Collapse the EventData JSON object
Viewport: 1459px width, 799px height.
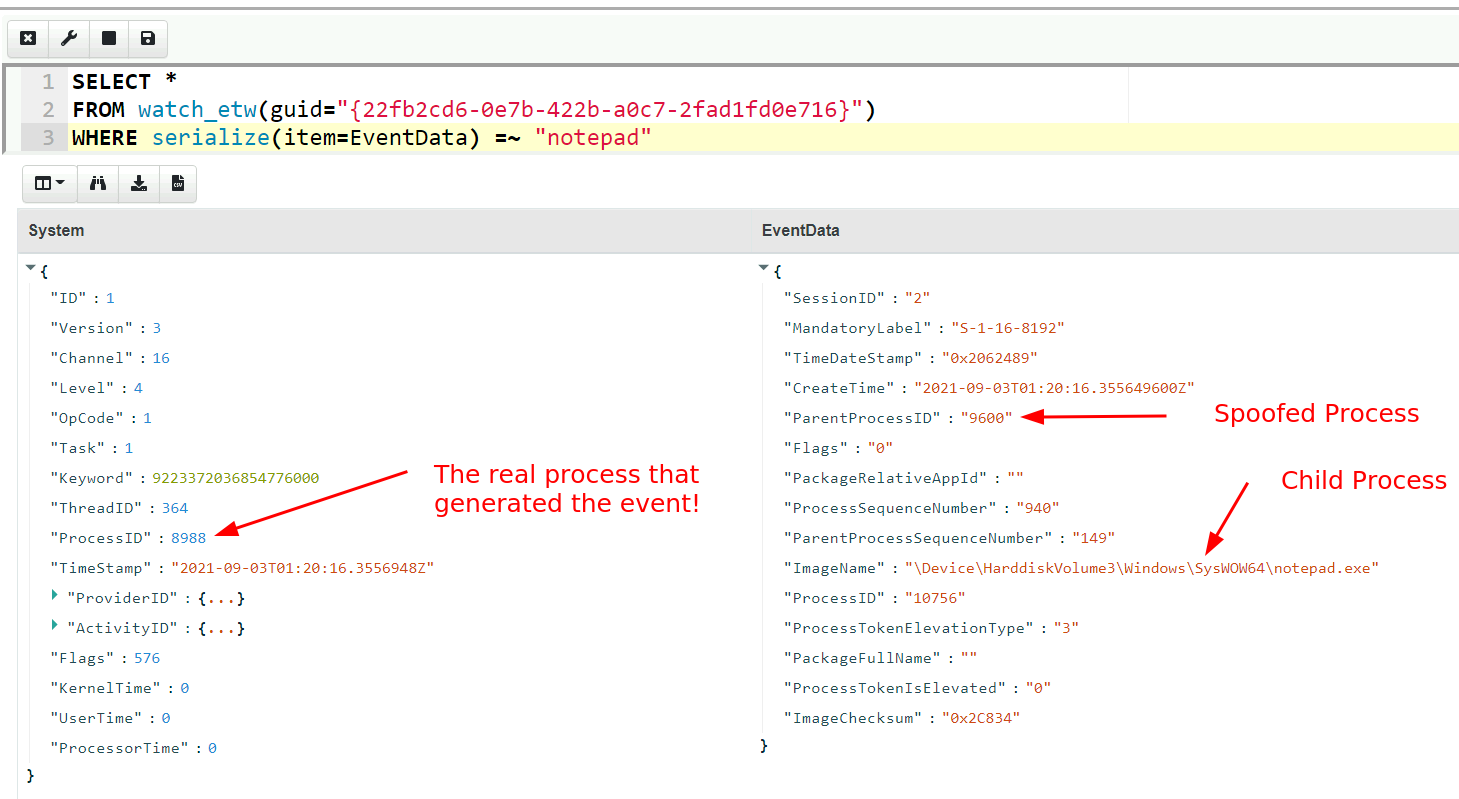coord(763,267)
